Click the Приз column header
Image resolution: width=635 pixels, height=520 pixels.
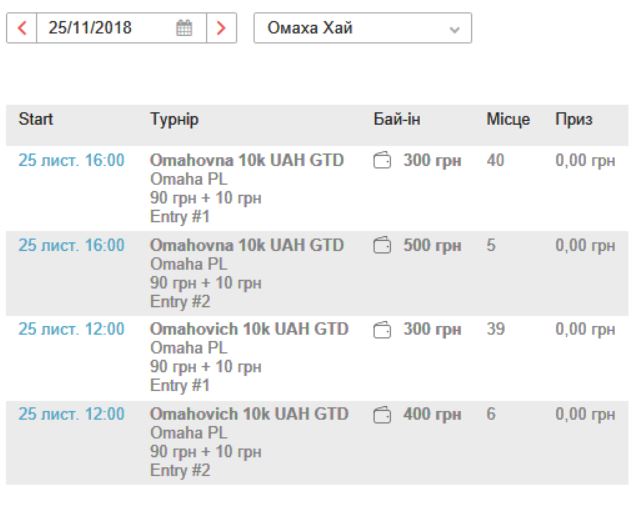click(574, 120)
